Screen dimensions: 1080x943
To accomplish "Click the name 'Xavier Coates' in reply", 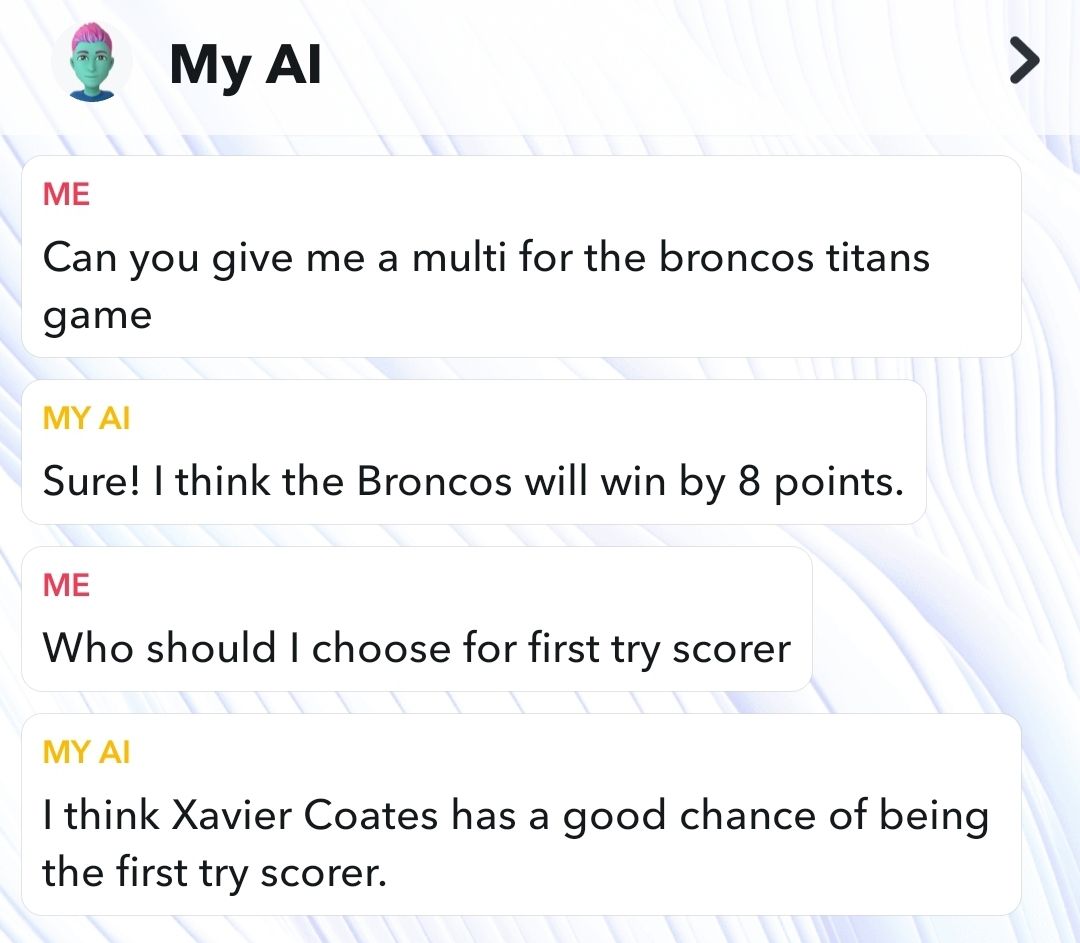I will coord(304,816).
